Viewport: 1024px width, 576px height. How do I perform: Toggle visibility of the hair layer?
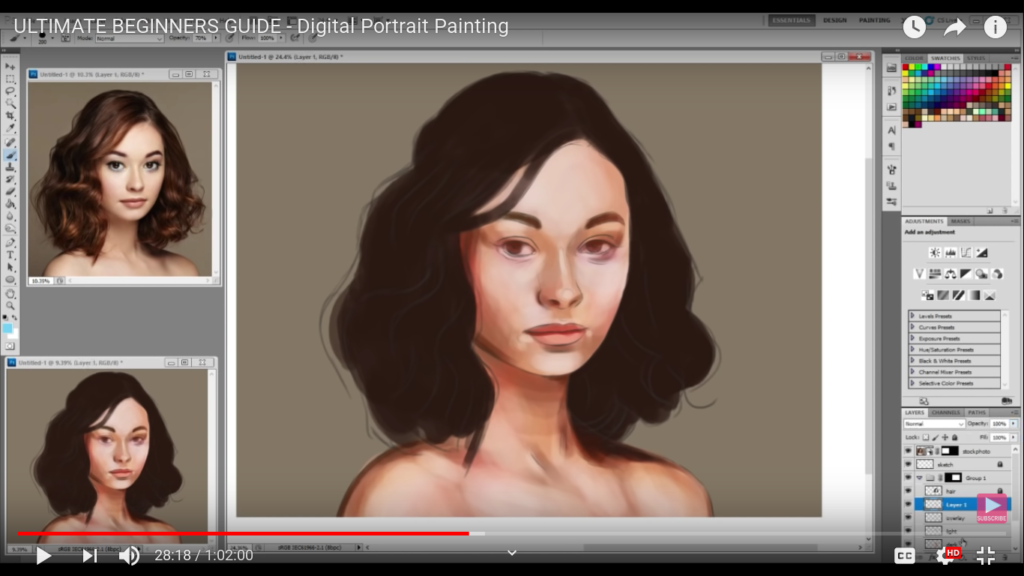pos(908,491)
